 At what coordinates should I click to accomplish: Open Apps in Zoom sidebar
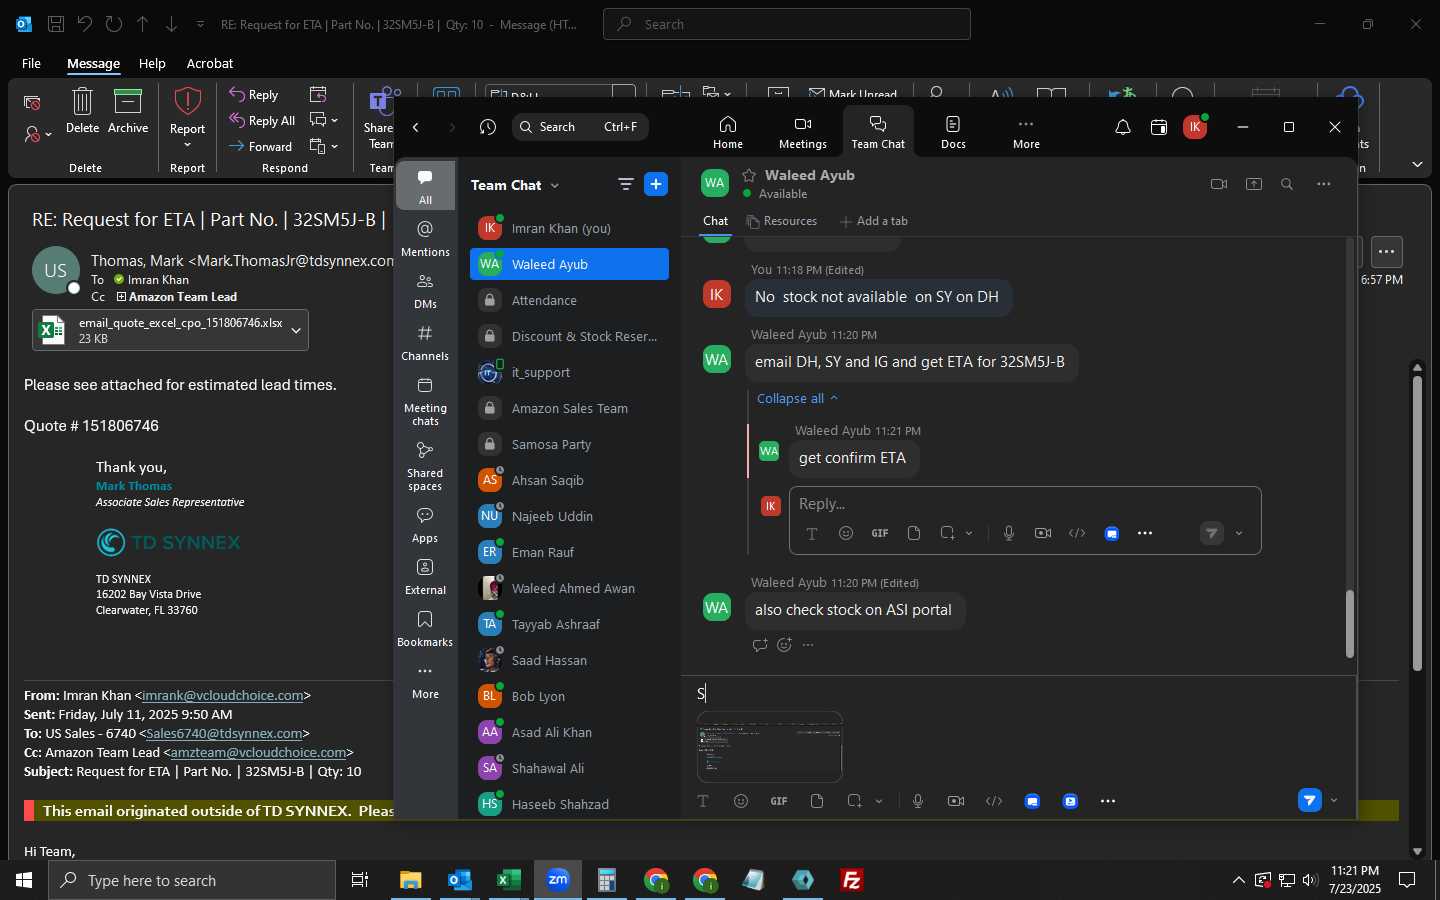(x=425, y=525)
